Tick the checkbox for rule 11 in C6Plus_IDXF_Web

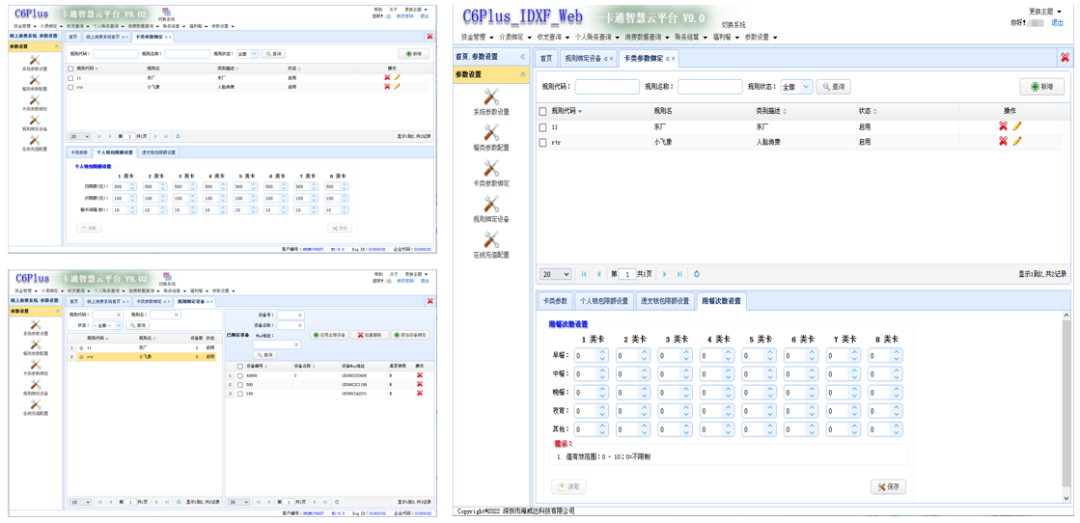click(543, 127)
